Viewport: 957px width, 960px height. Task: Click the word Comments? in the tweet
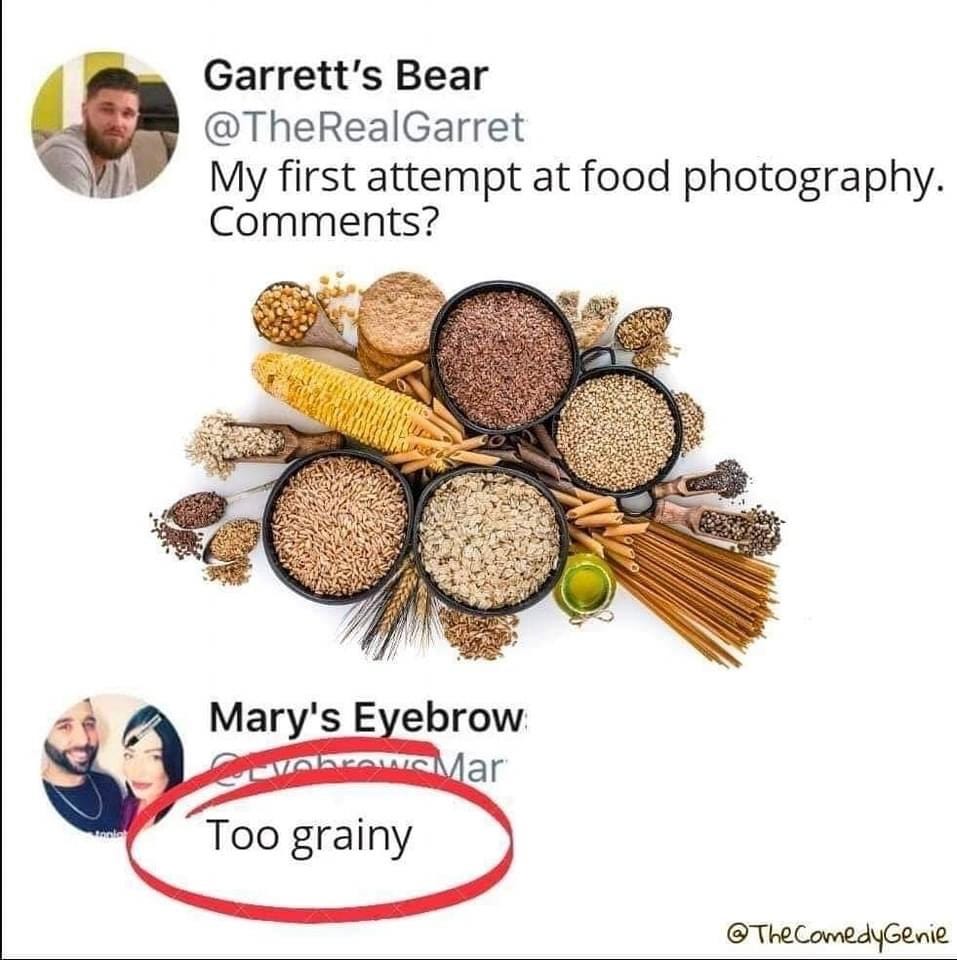[x=324, y=222]
